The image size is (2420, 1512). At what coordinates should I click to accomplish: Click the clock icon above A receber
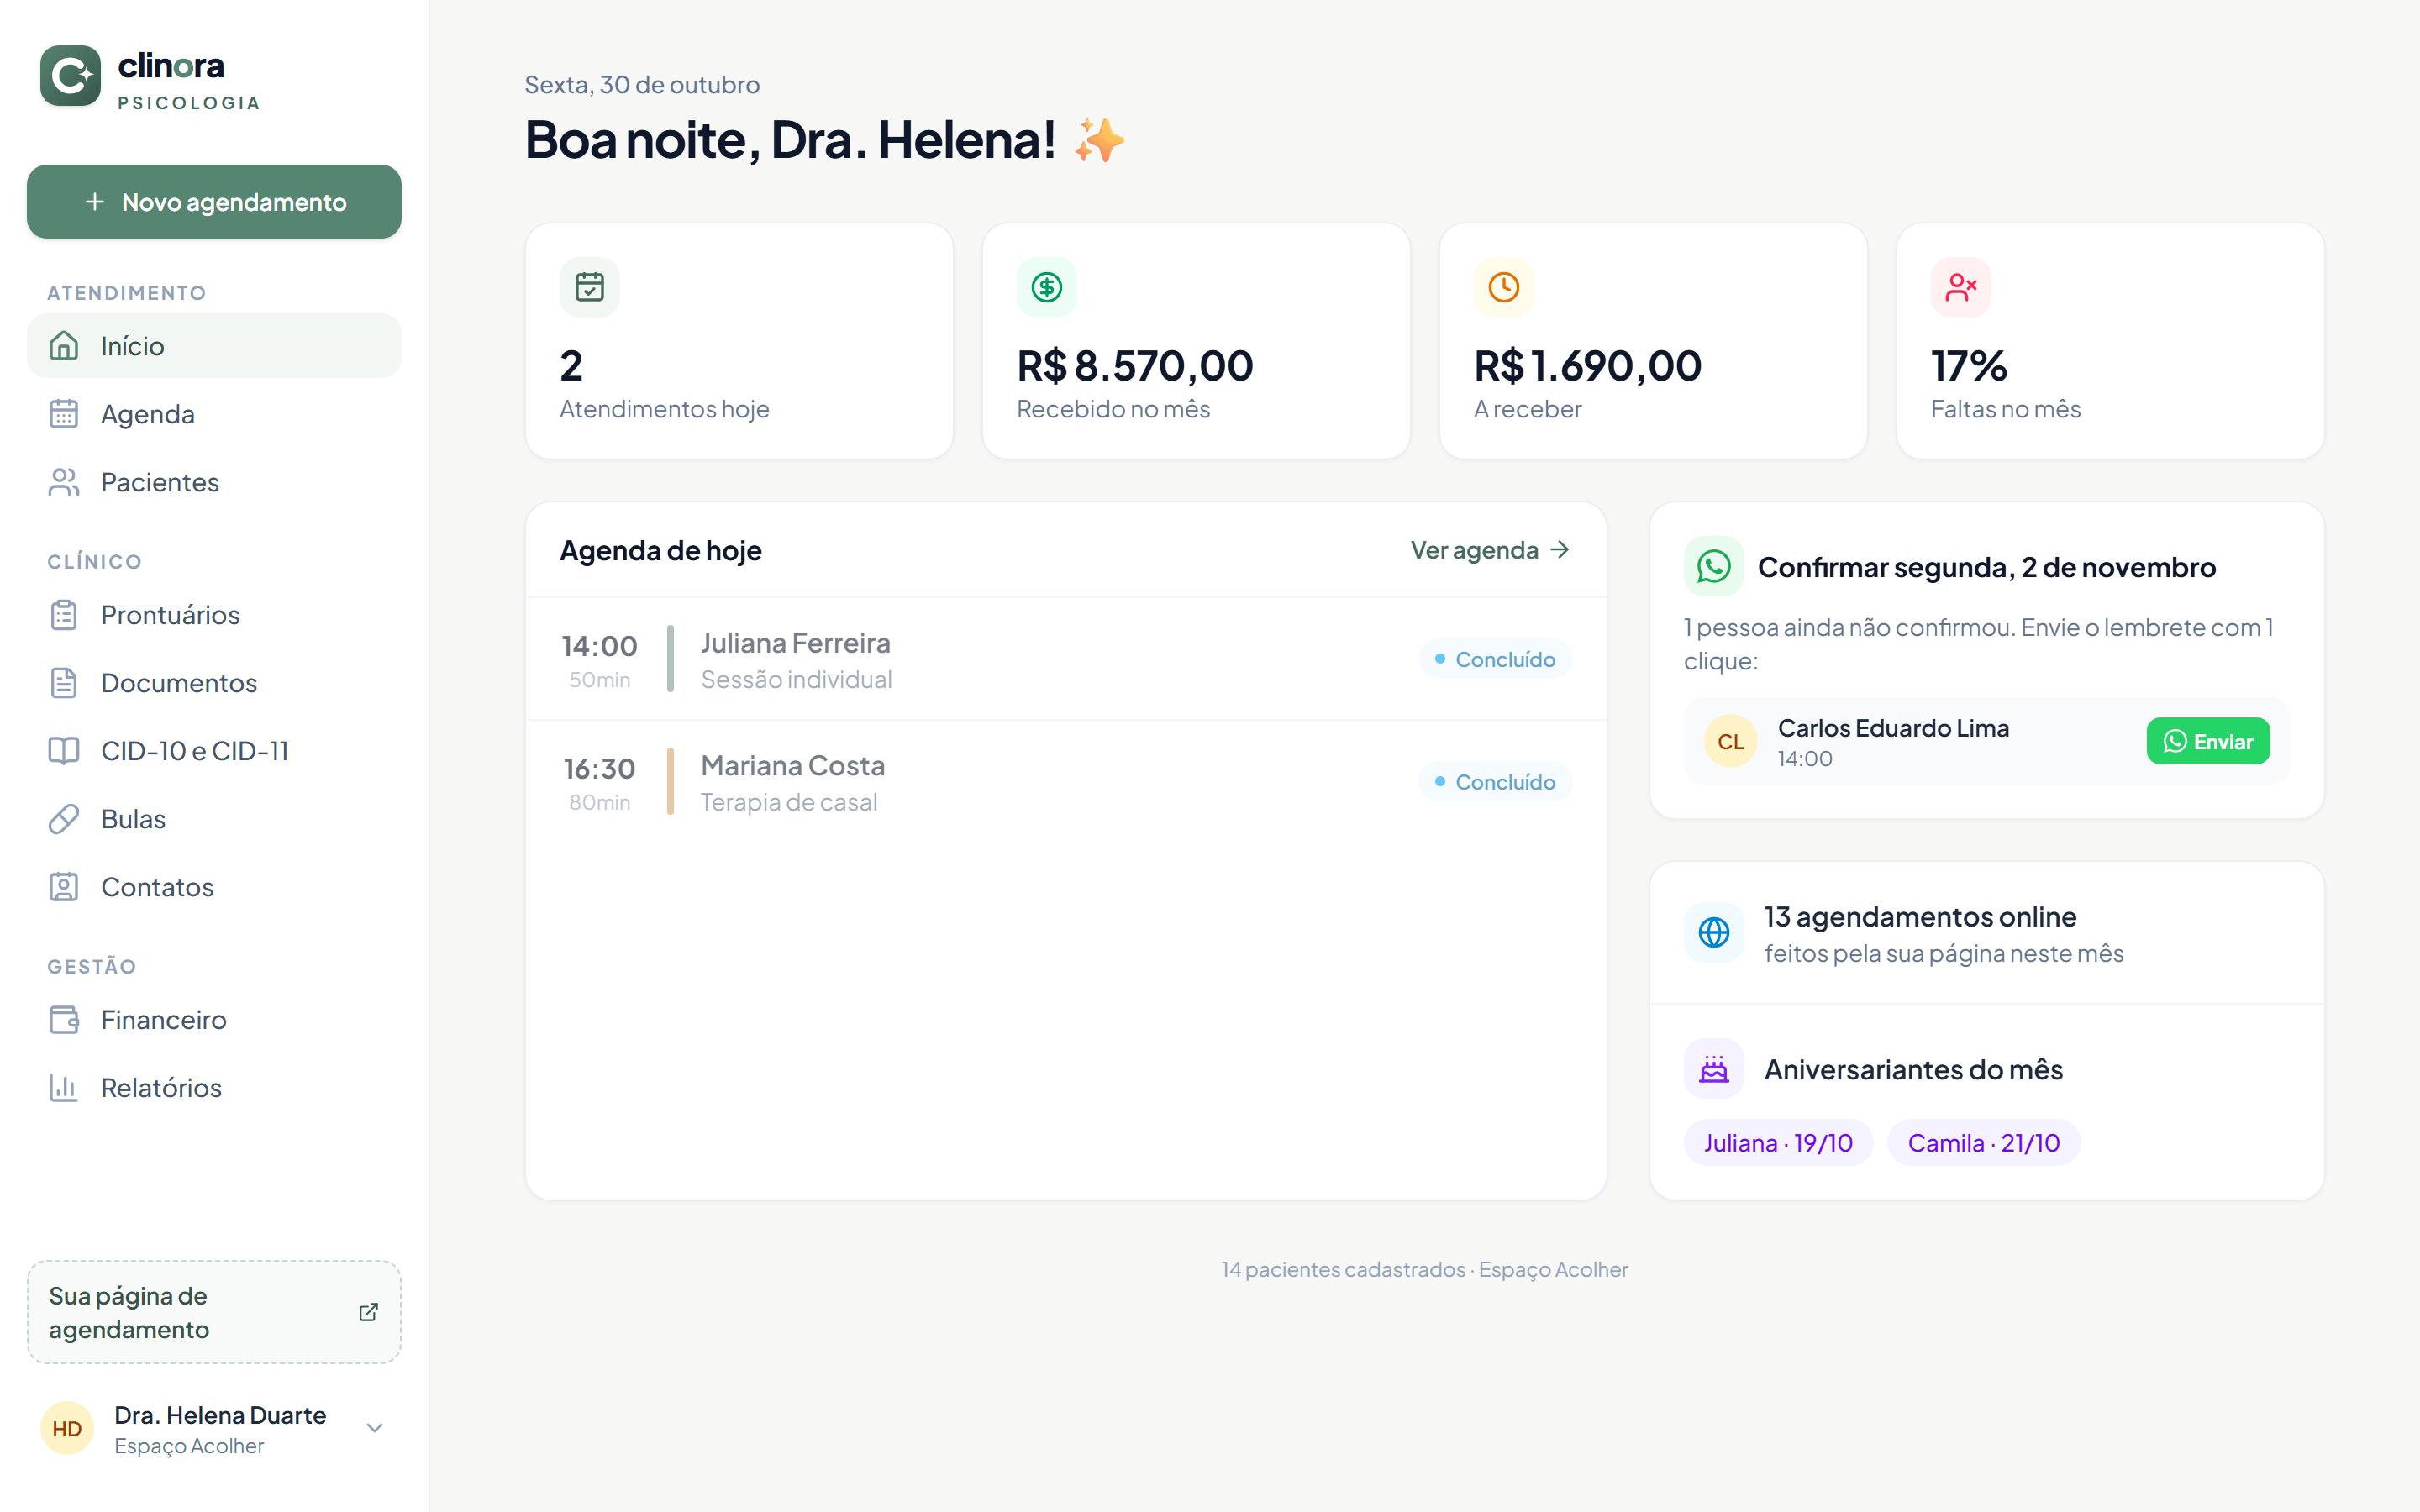(x=1503, y=287)
